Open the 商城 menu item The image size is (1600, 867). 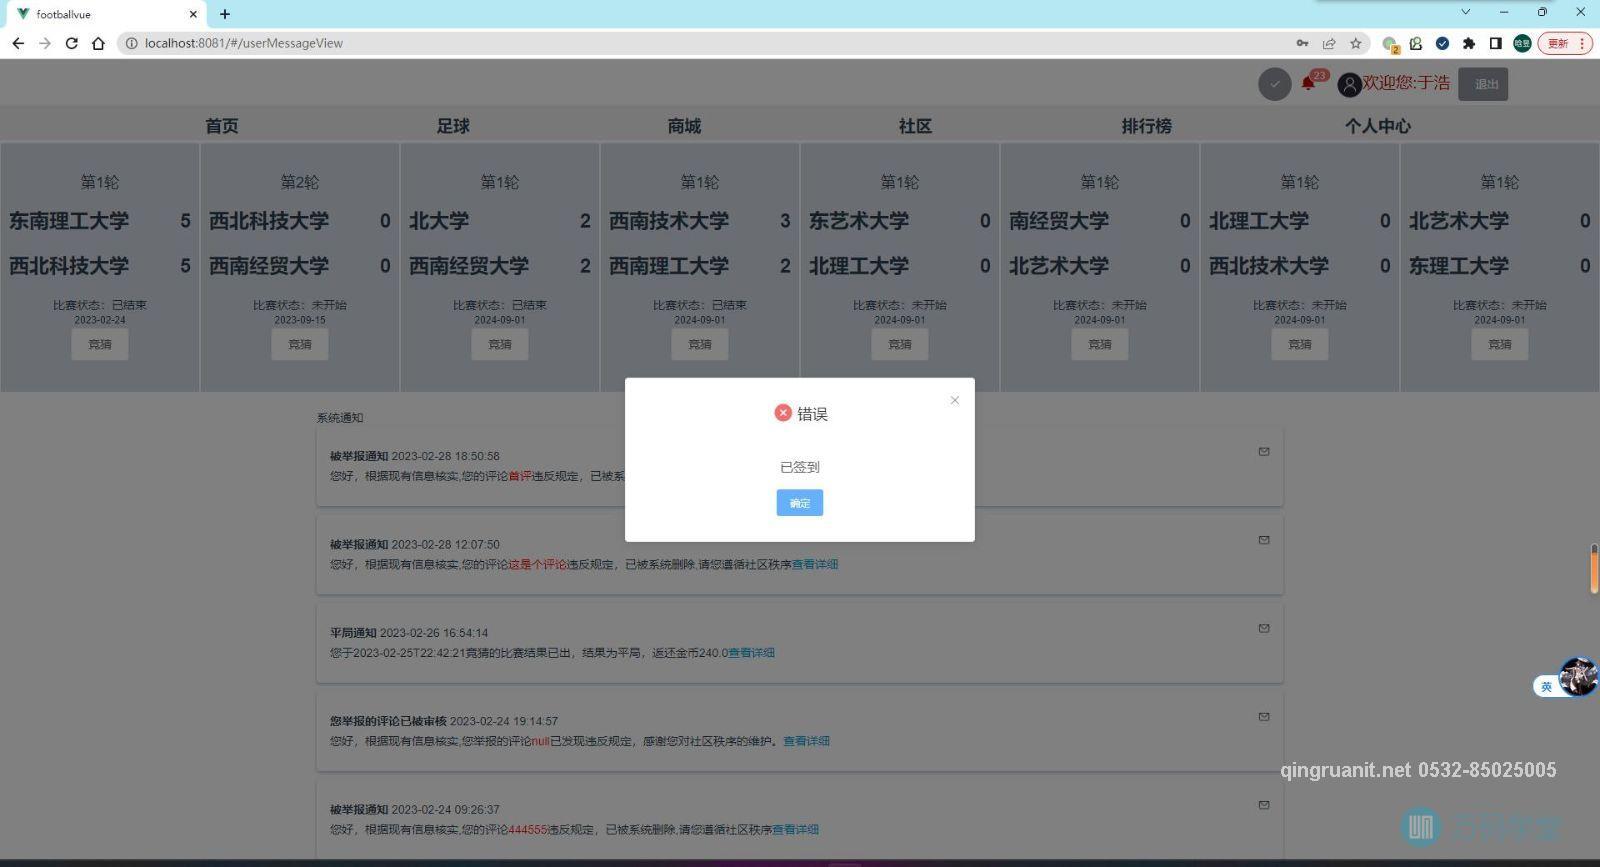tap(684, 126)
